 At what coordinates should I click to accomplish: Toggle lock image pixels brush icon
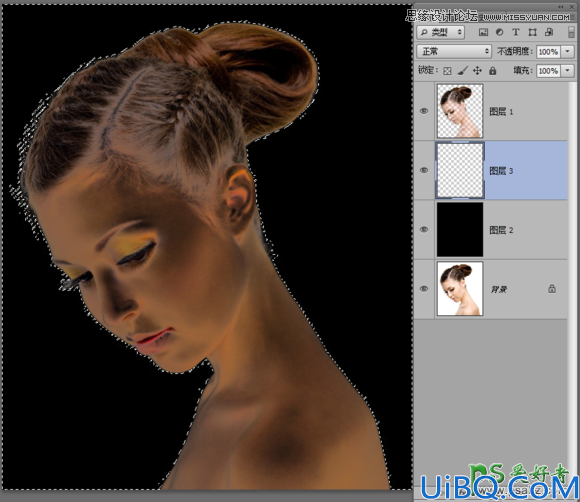tap(462, 71)
